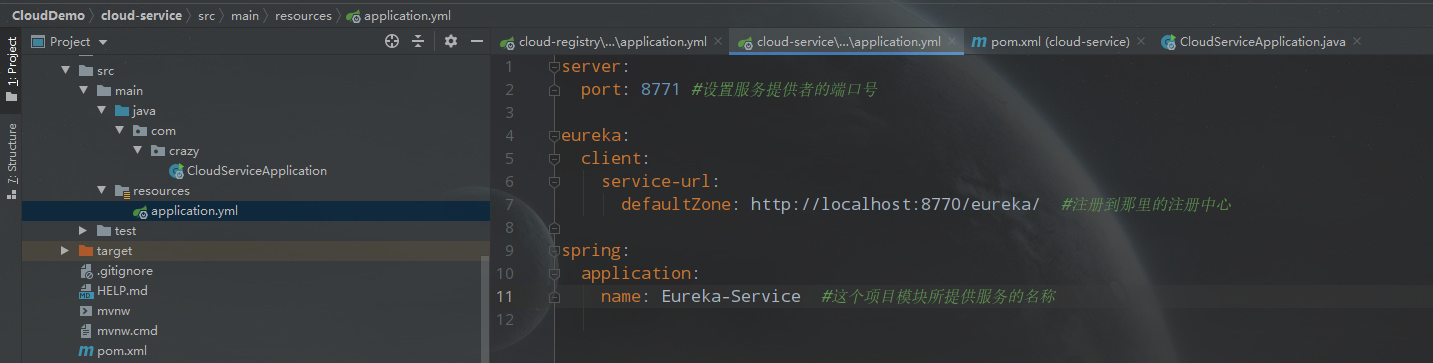Select CloudServiceApplication in the tree
Screen dimensions: 1433x363
(256, 171)
